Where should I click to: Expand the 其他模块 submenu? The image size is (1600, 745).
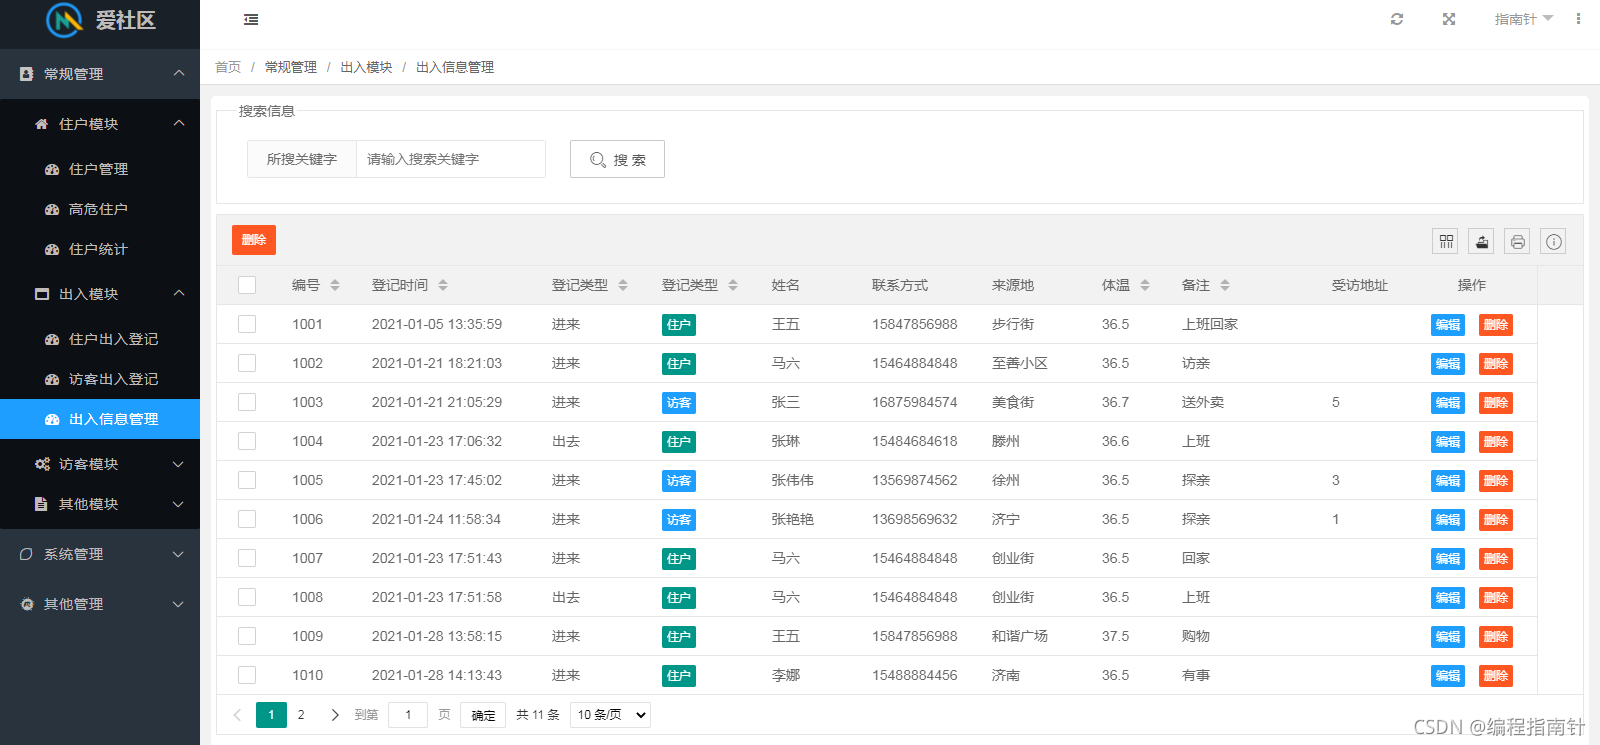tap(100, 504)
